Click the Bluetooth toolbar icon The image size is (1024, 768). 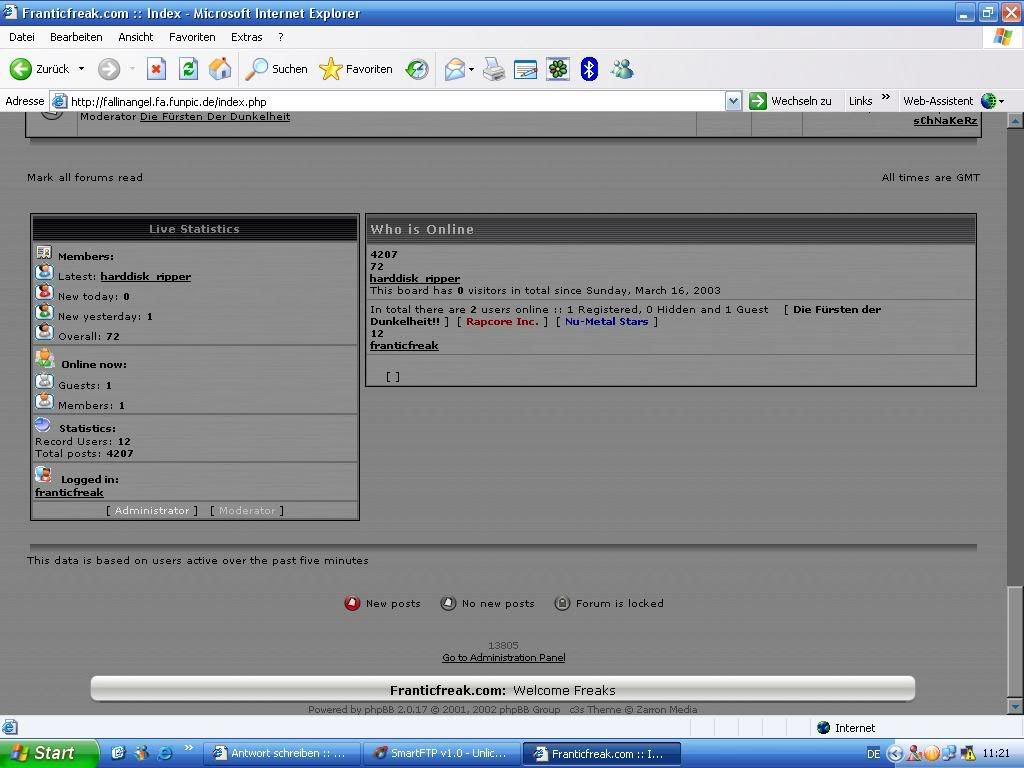coord(589,69)
